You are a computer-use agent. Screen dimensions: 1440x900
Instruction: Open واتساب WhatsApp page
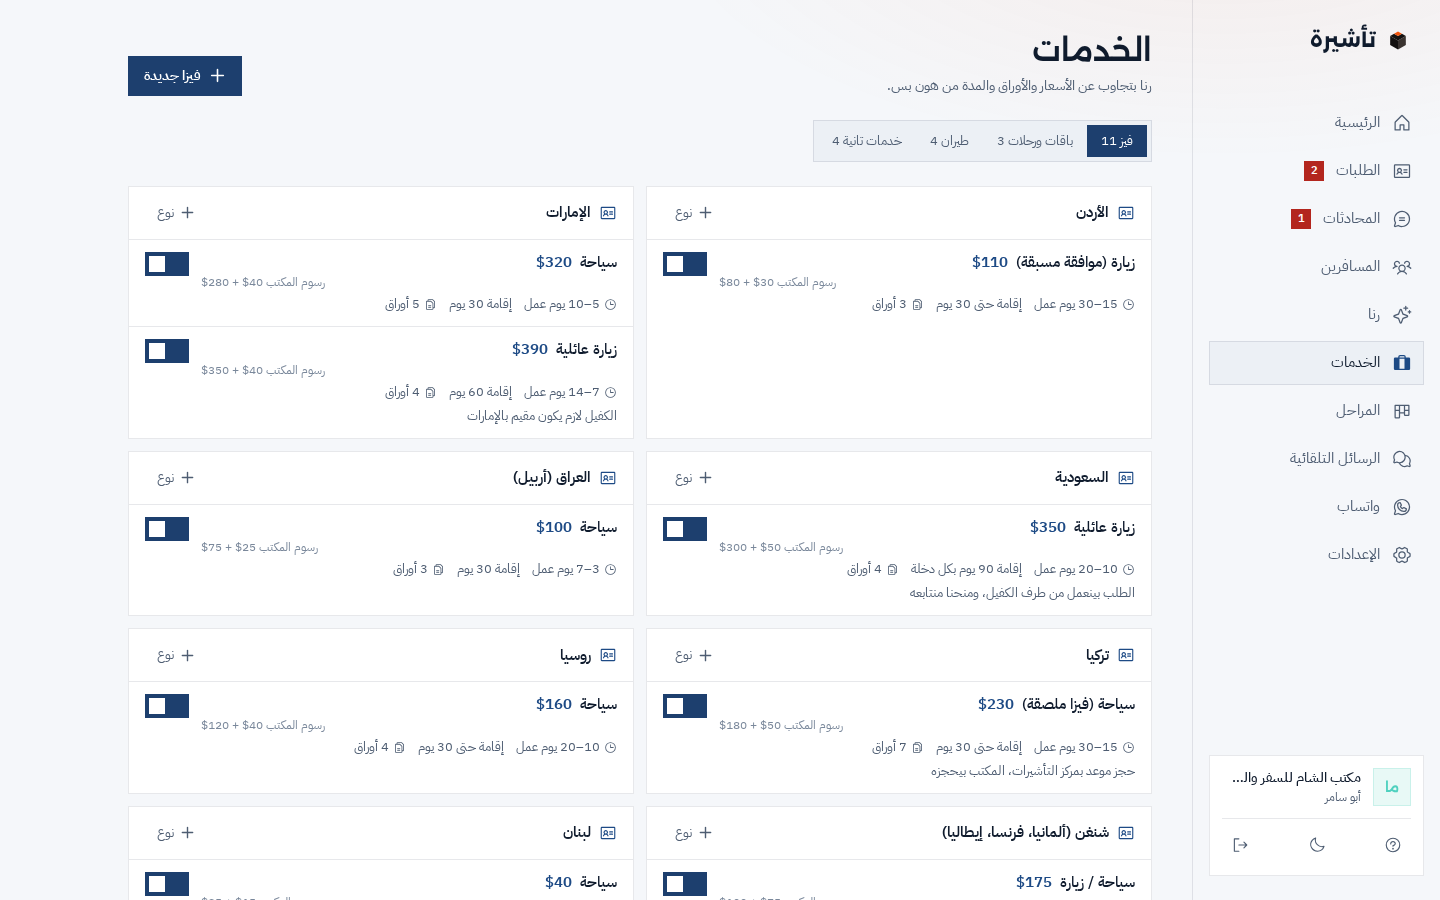pos(1316,507)
